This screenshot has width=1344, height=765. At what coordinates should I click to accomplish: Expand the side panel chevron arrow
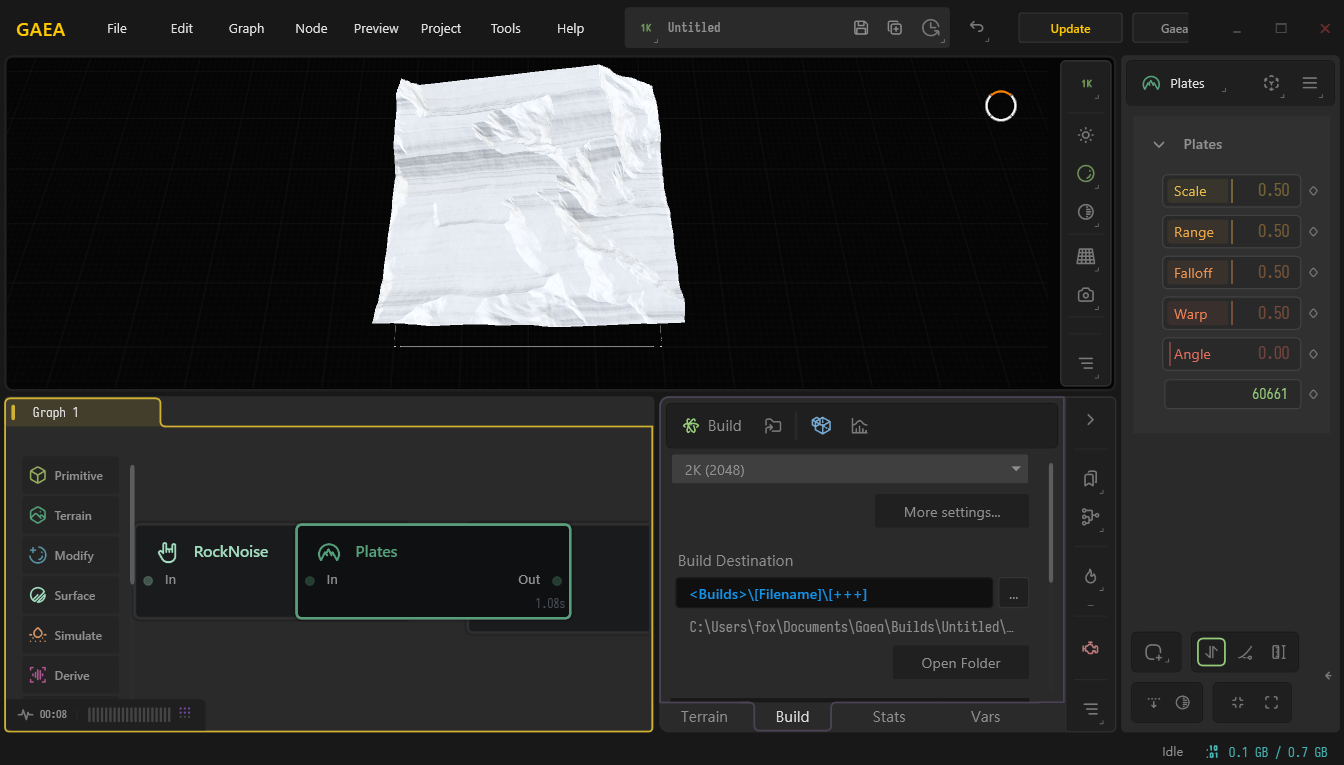point(1090,420)
